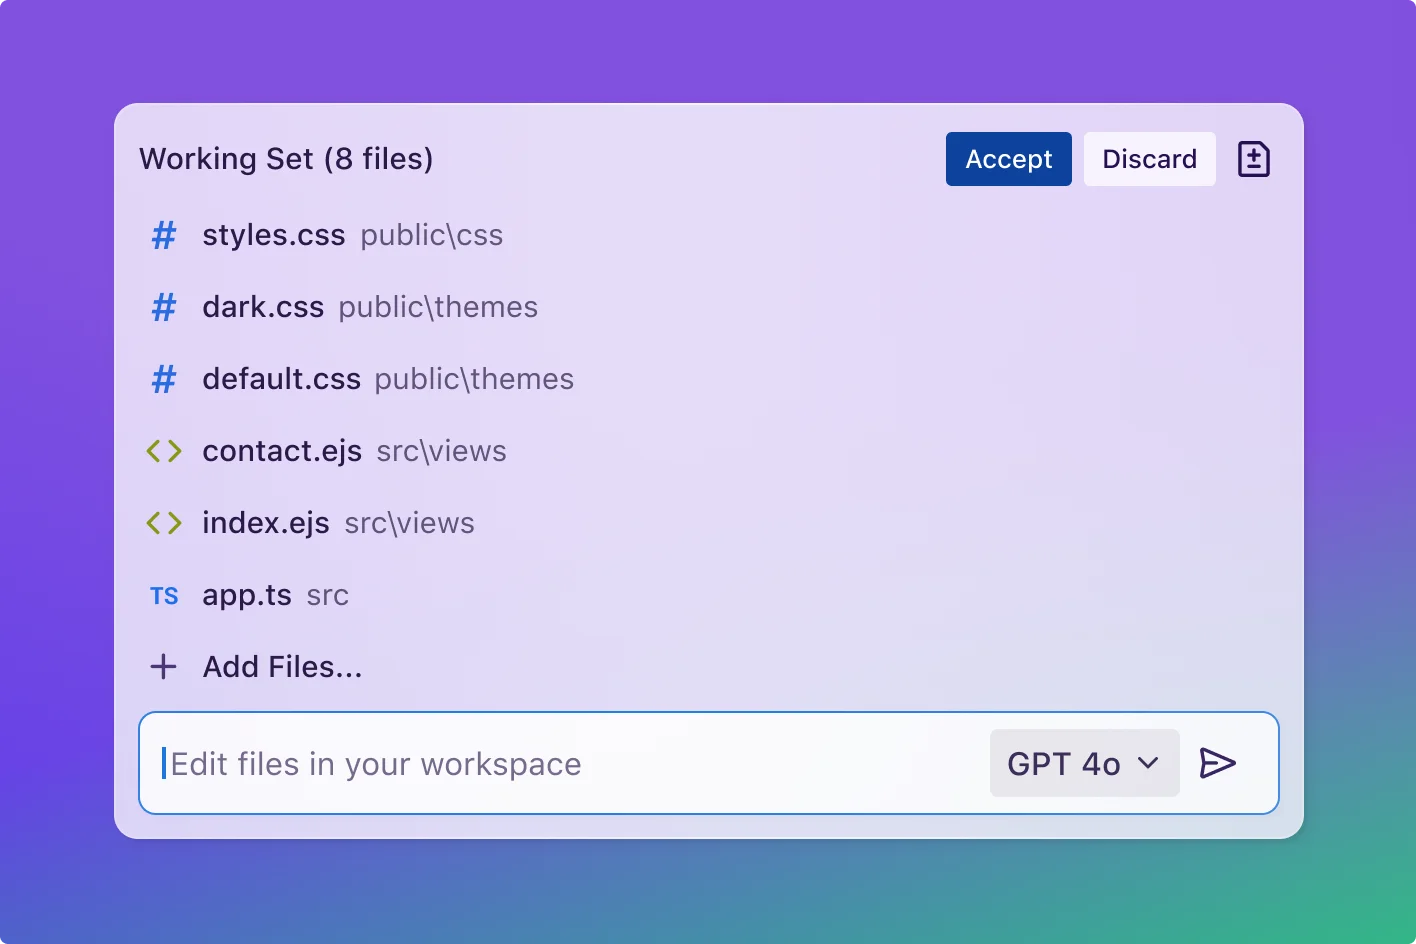Discard the pending file edits

click(x=1149, y=158)
